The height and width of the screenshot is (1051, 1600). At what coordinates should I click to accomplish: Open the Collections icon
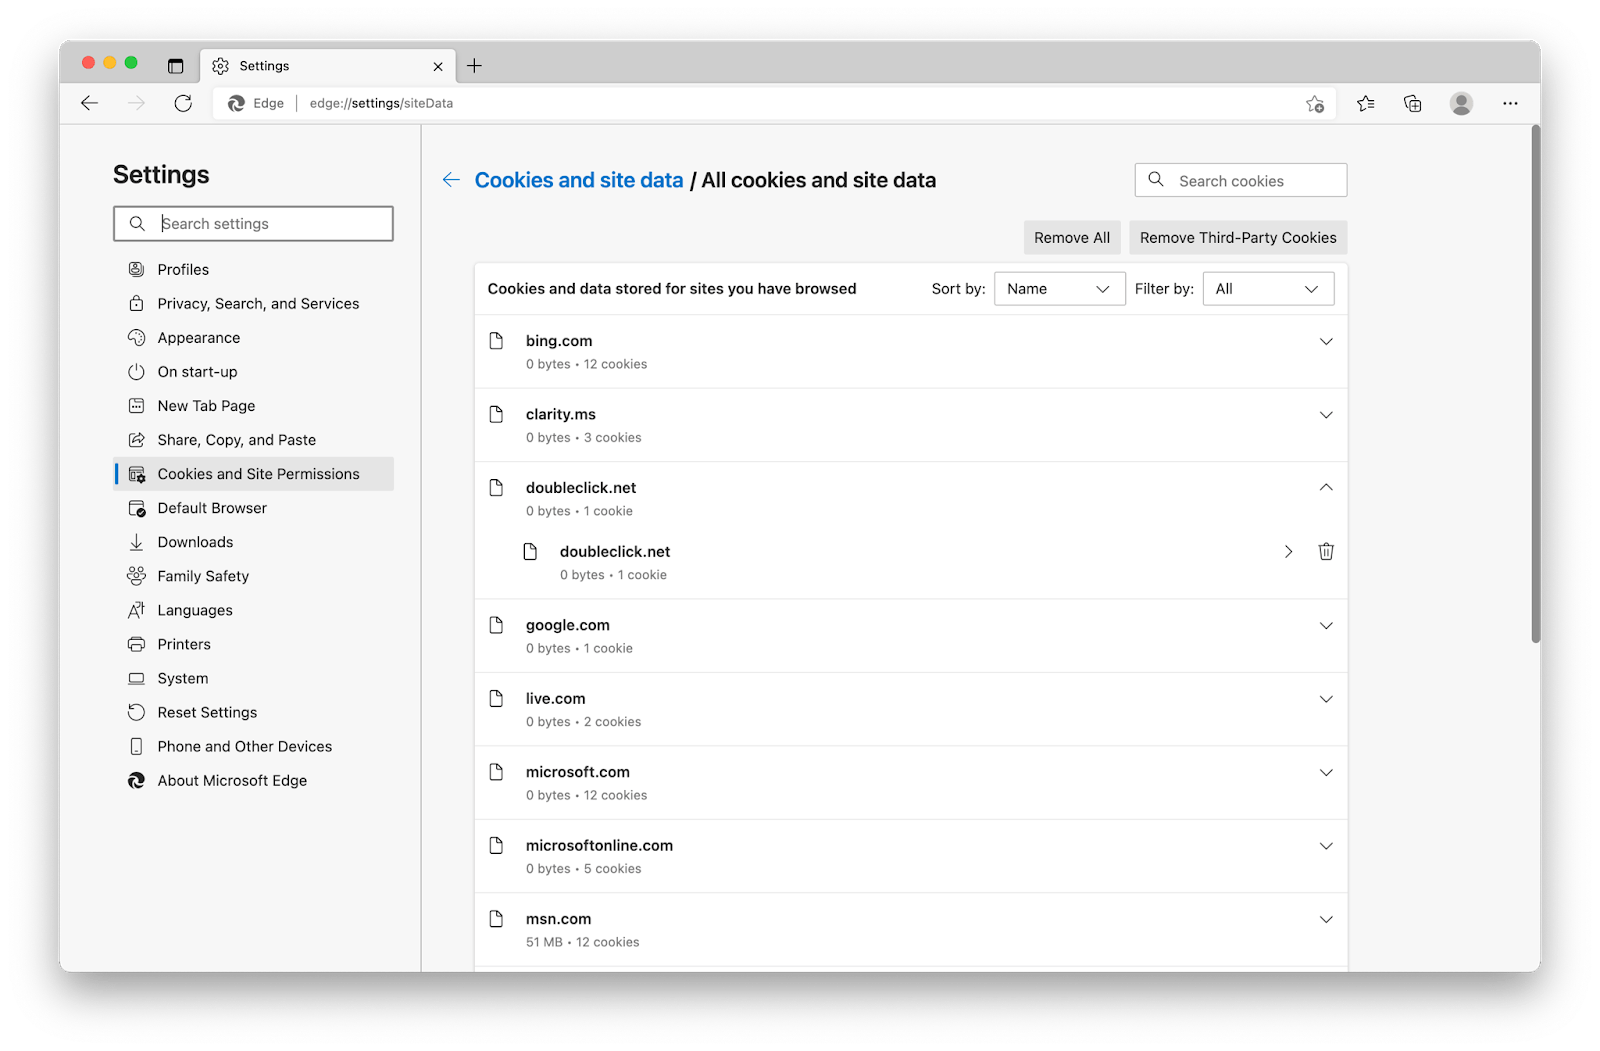point(1412,103)
